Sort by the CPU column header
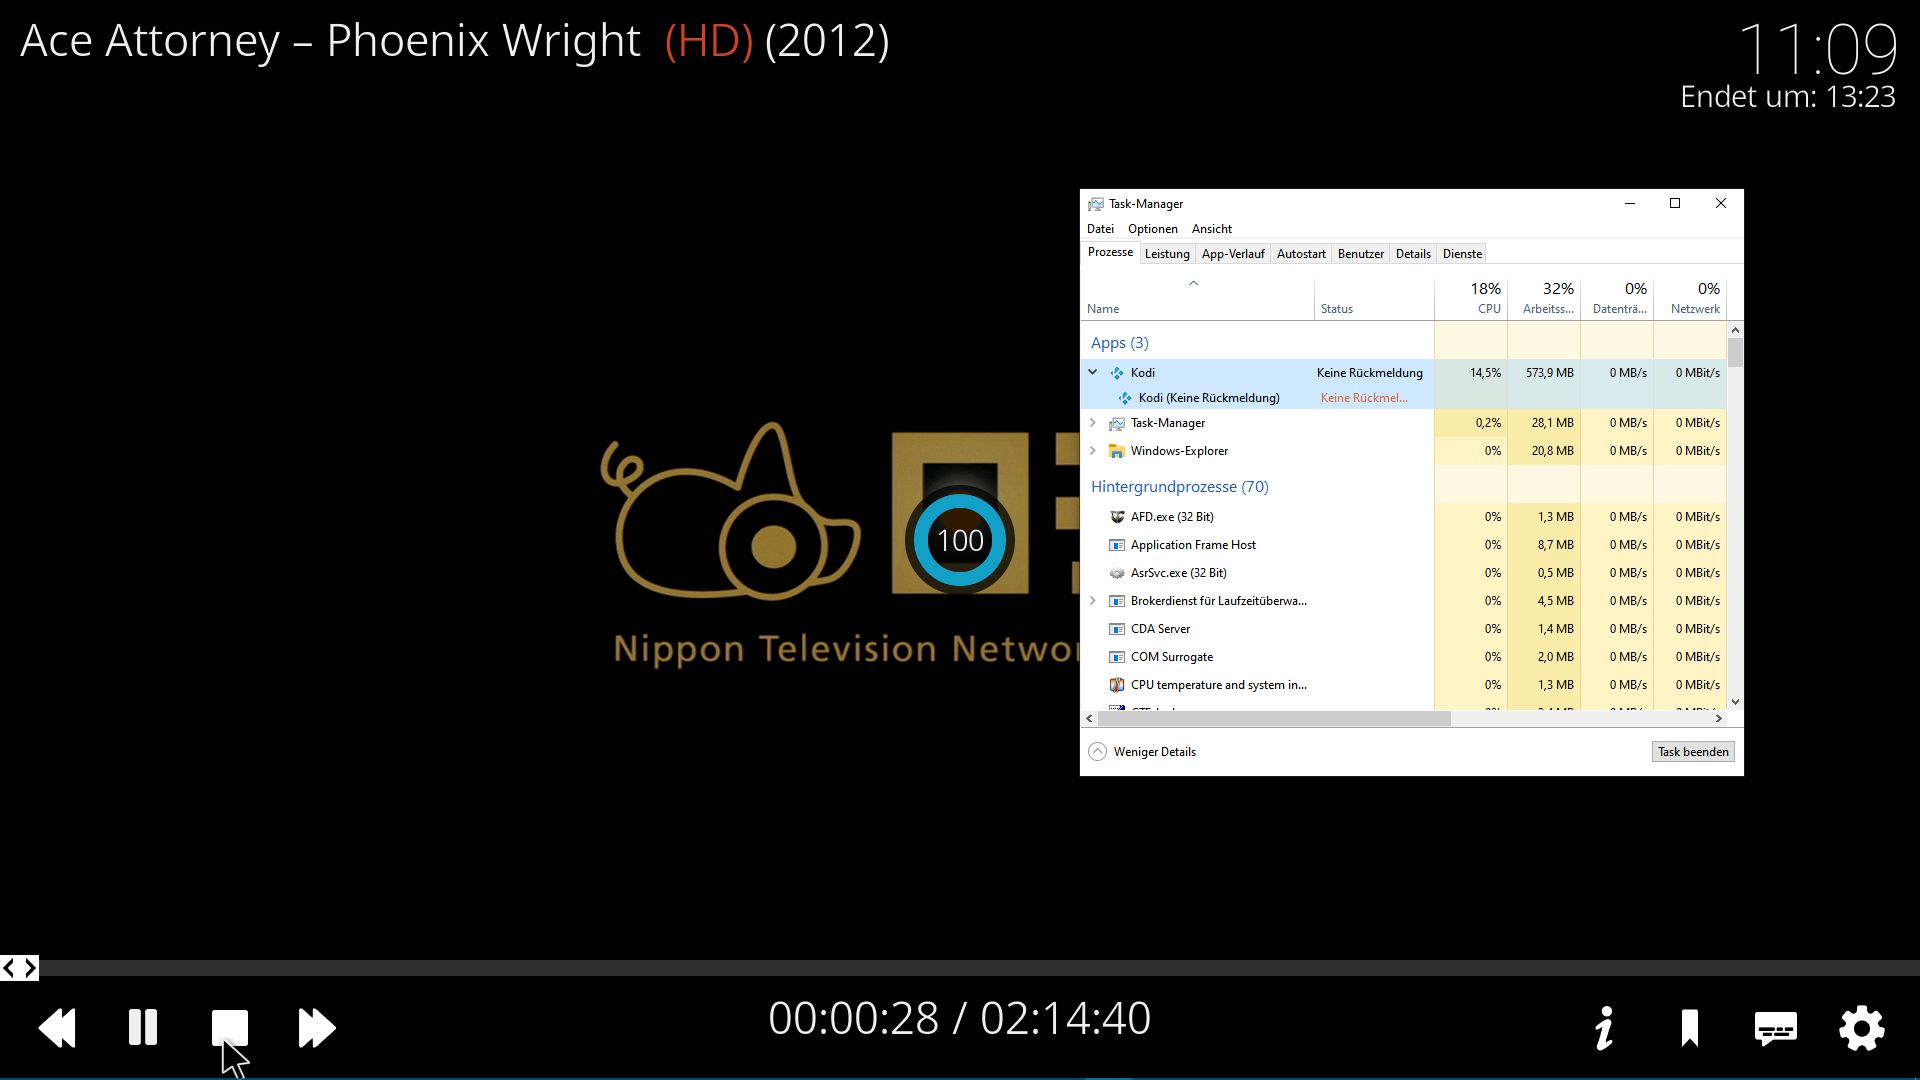 [x=1471, y=300]
